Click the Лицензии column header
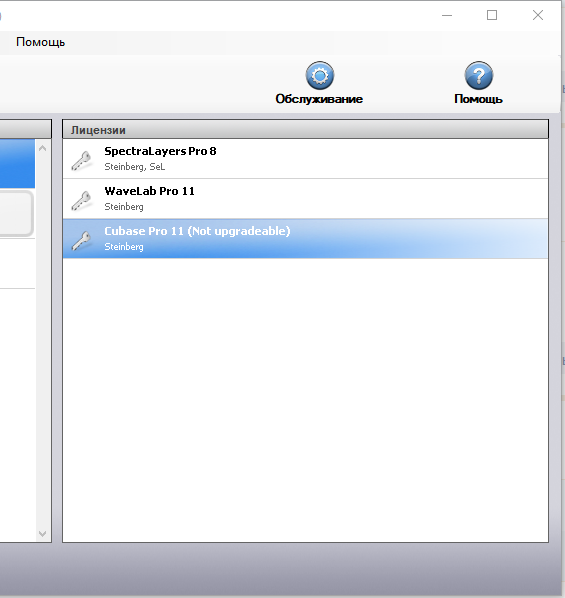Screen dimensions: 565x598 point(305,129)
